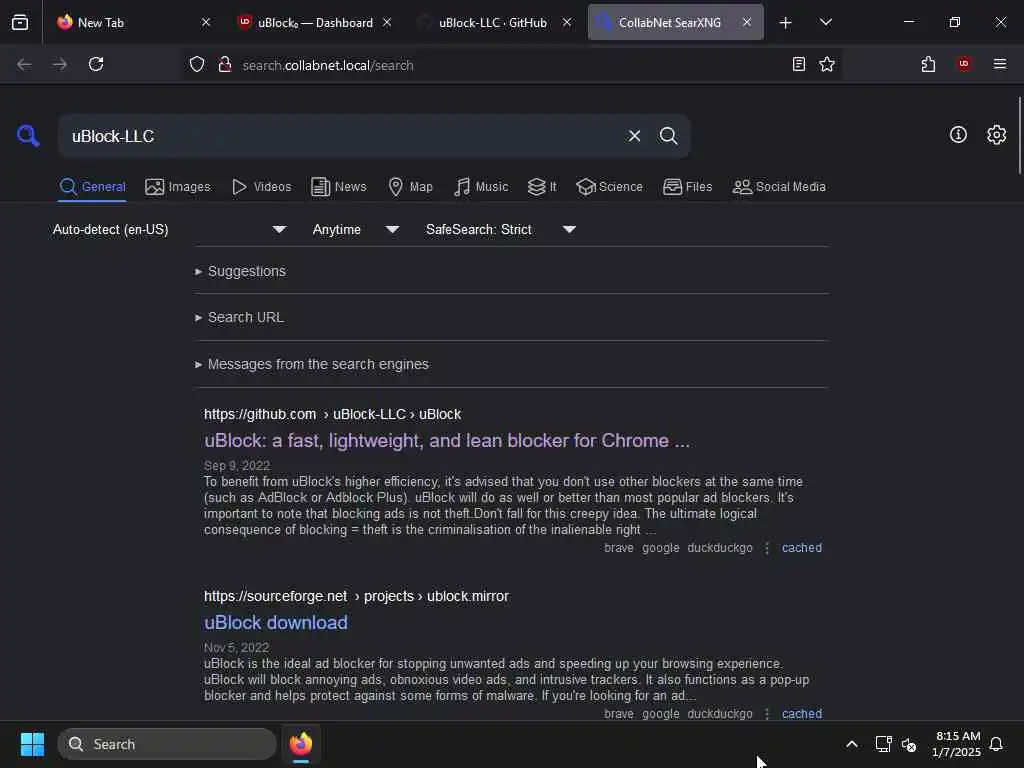Select the Images search category
This screenshot has height=768, width=1024.
point(178,187)
